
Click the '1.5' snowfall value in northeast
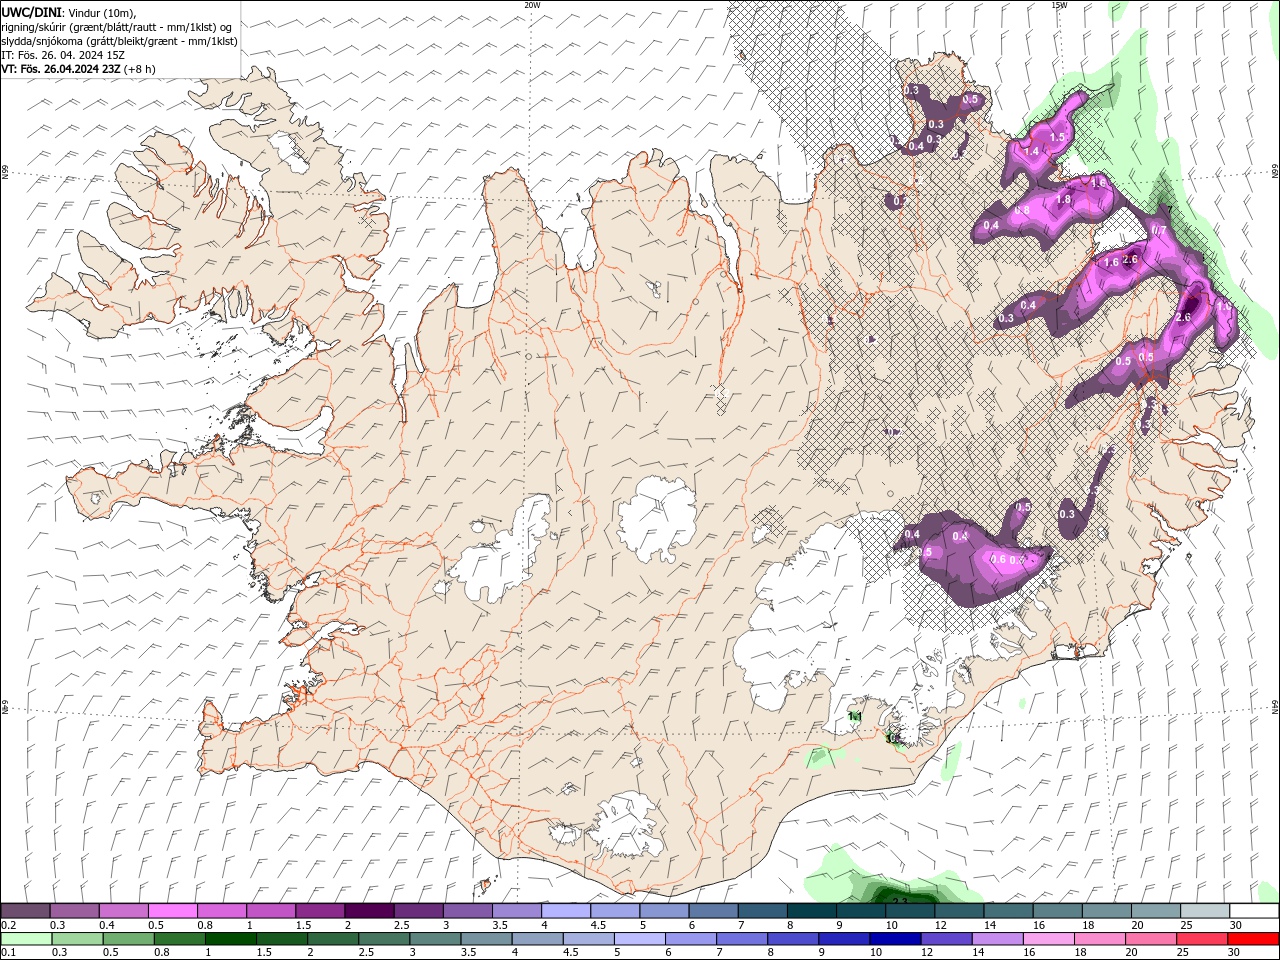(1057, 136)
